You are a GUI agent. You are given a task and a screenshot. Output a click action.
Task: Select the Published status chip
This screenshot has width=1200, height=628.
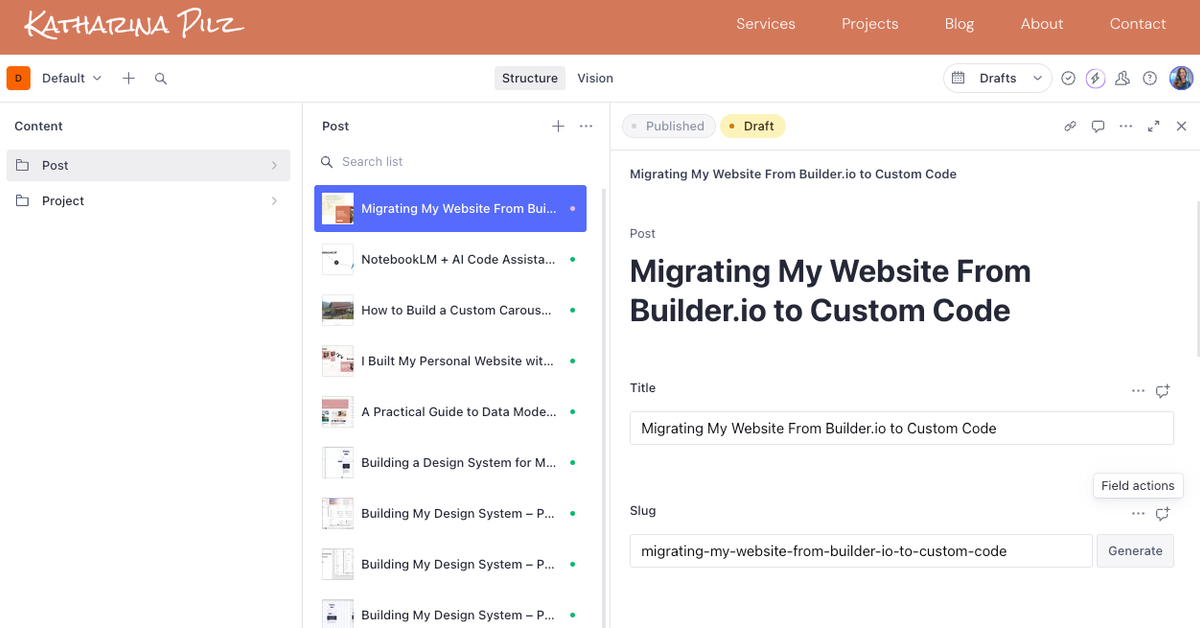pyautogui.click(x=668, y=126)
